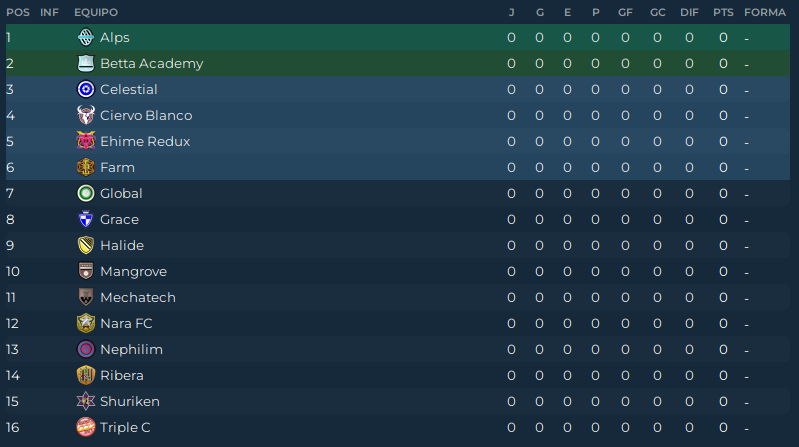Click the Ehime Redux club crest
This screenshot has height=447, width=799.
(86, 142)
